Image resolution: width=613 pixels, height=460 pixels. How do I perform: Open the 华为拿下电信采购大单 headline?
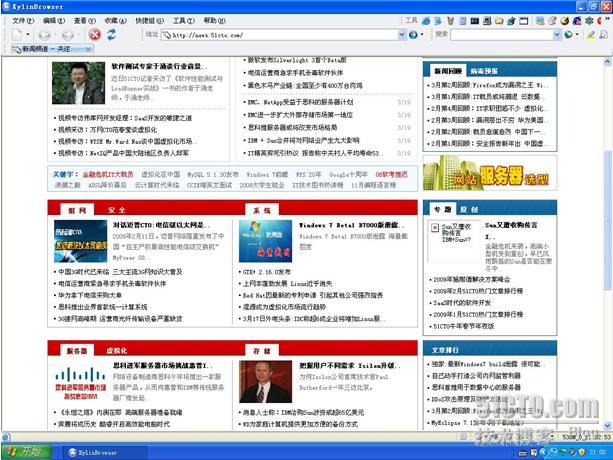90,295
